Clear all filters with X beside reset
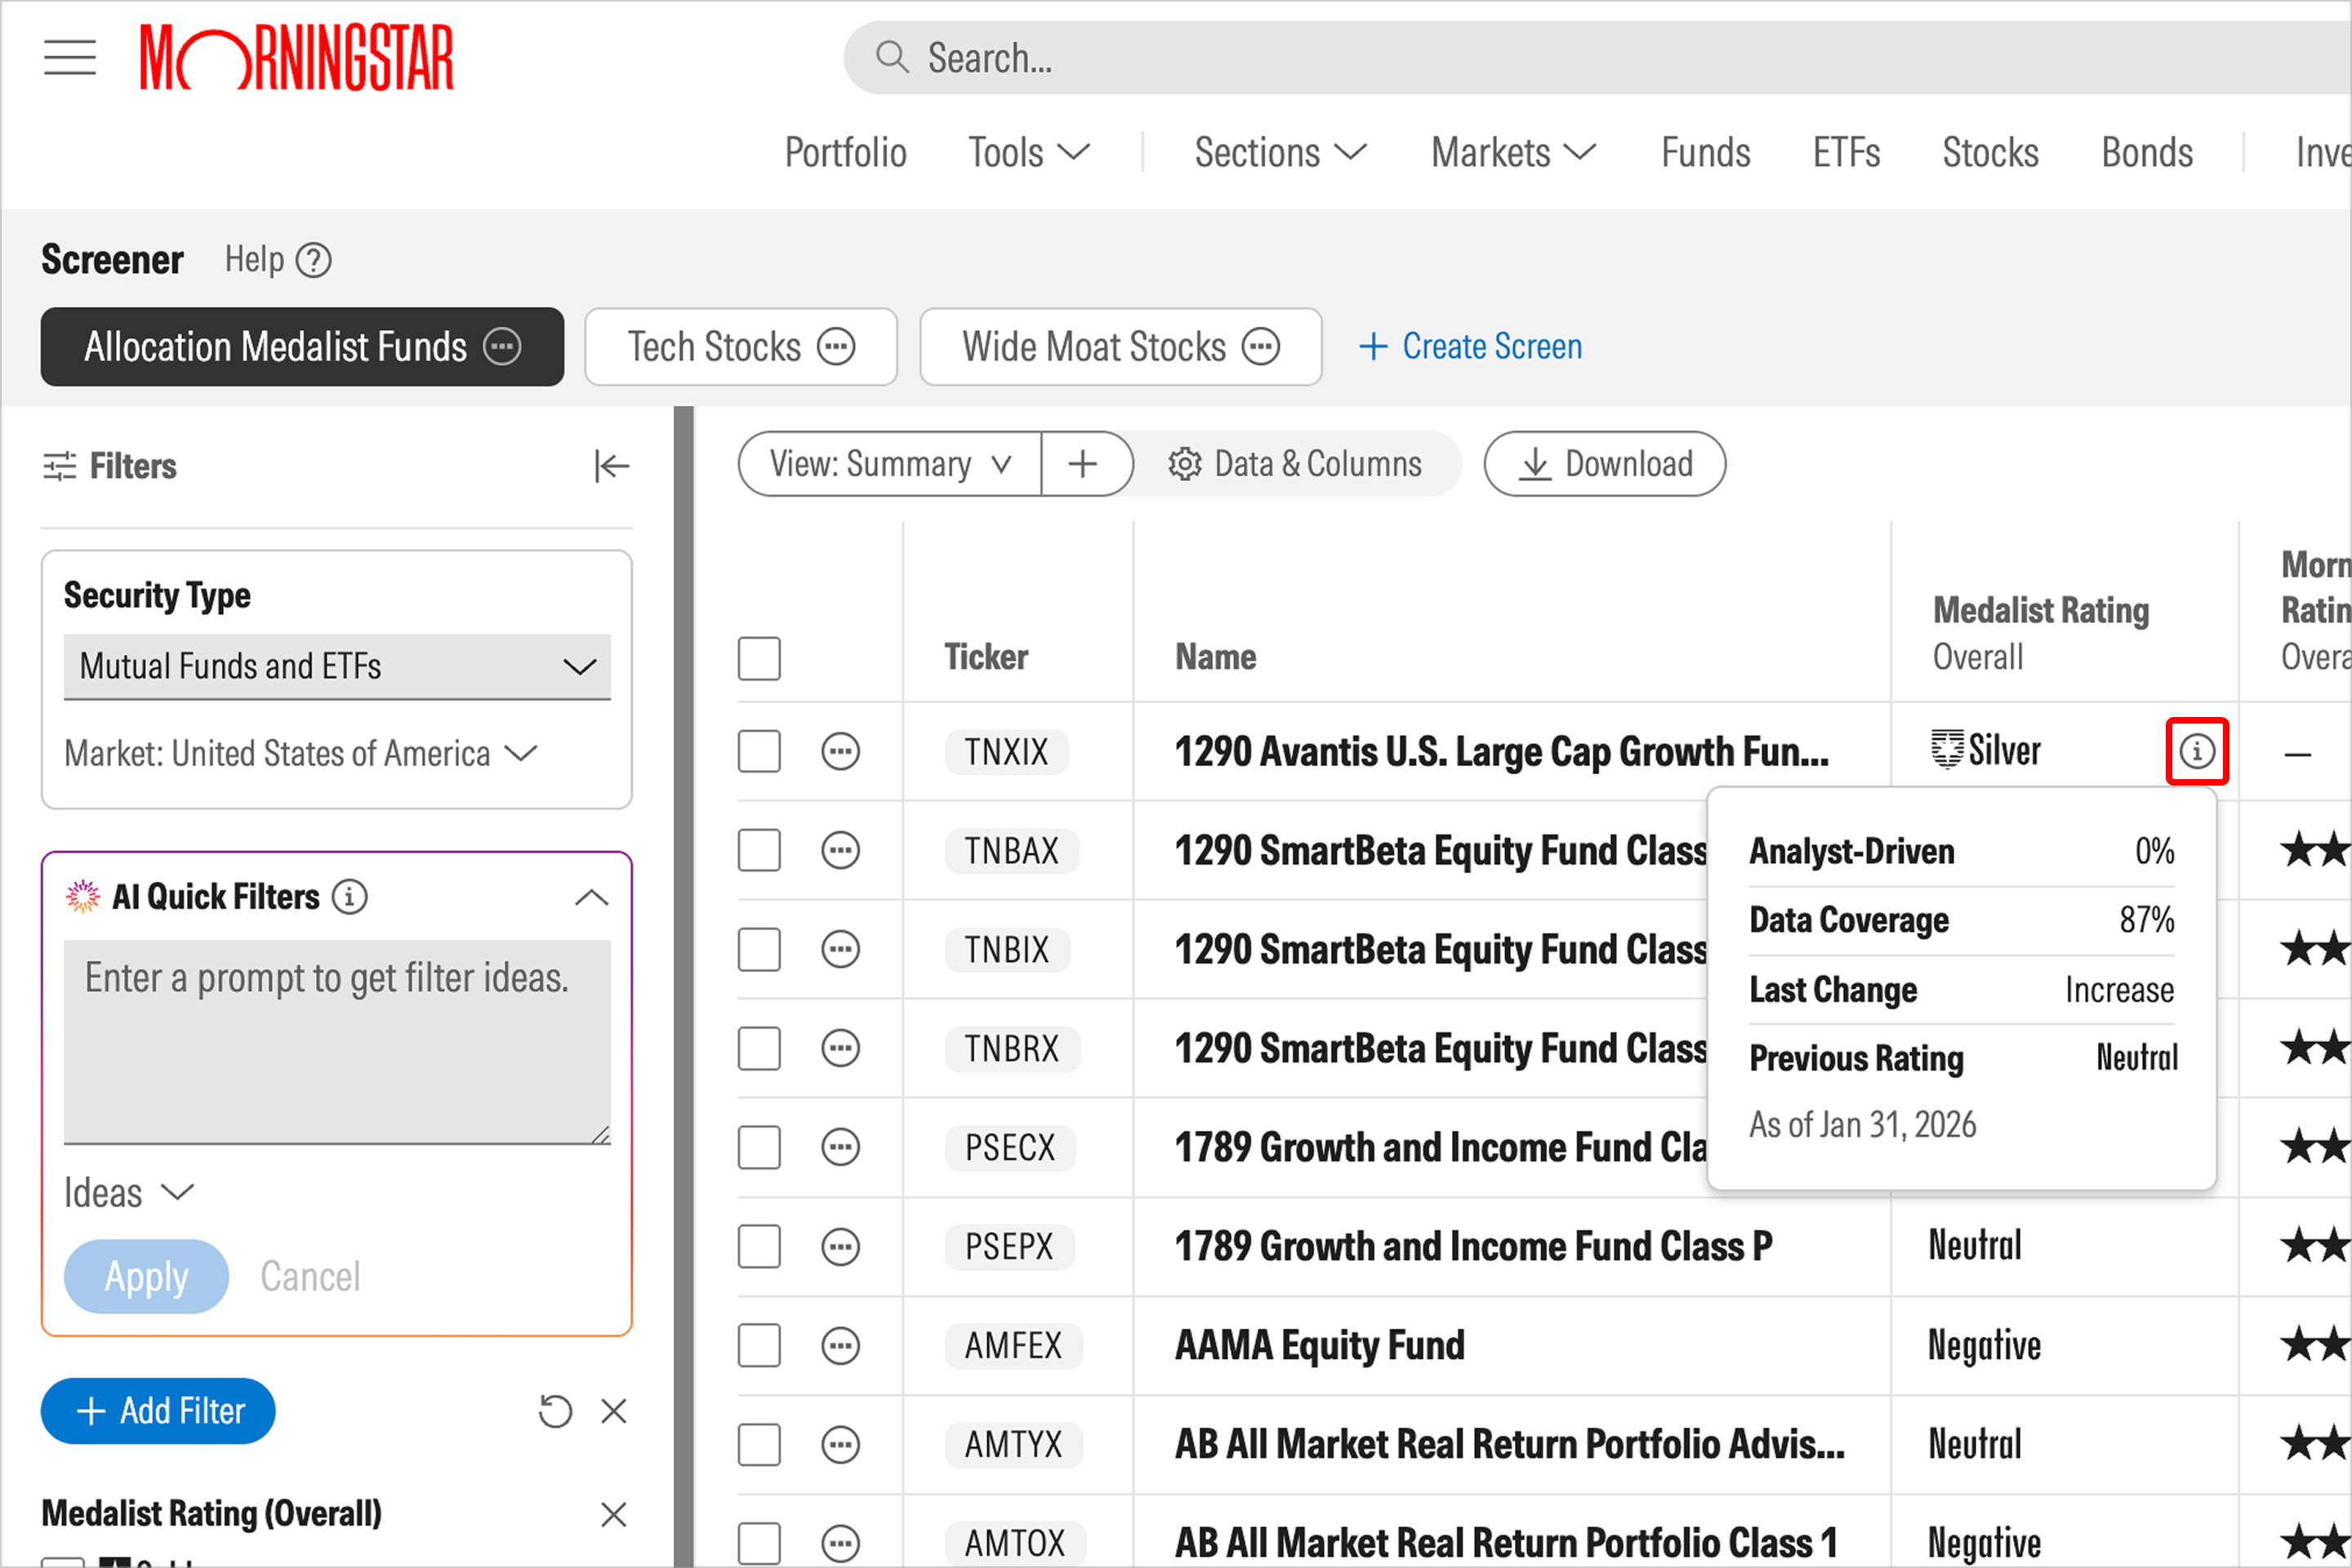Screen dimensions: 2352x1568 [x=614, y=1412]
